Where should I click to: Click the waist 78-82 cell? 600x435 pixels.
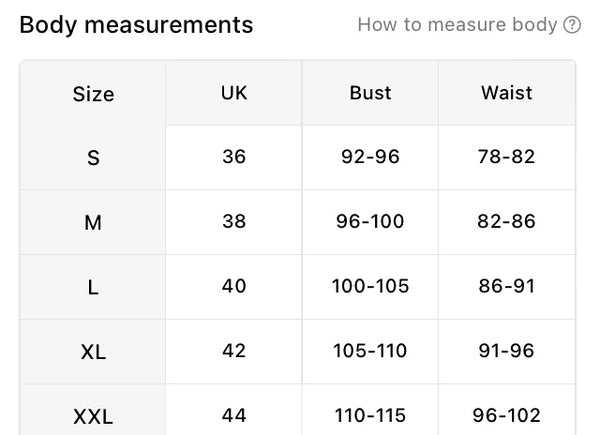(507, 158)
